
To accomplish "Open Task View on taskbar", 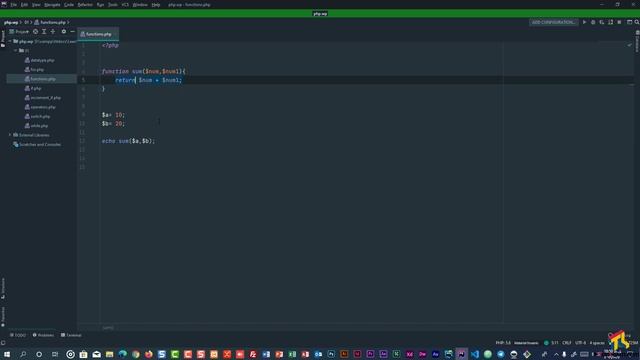I will (55, 354).
